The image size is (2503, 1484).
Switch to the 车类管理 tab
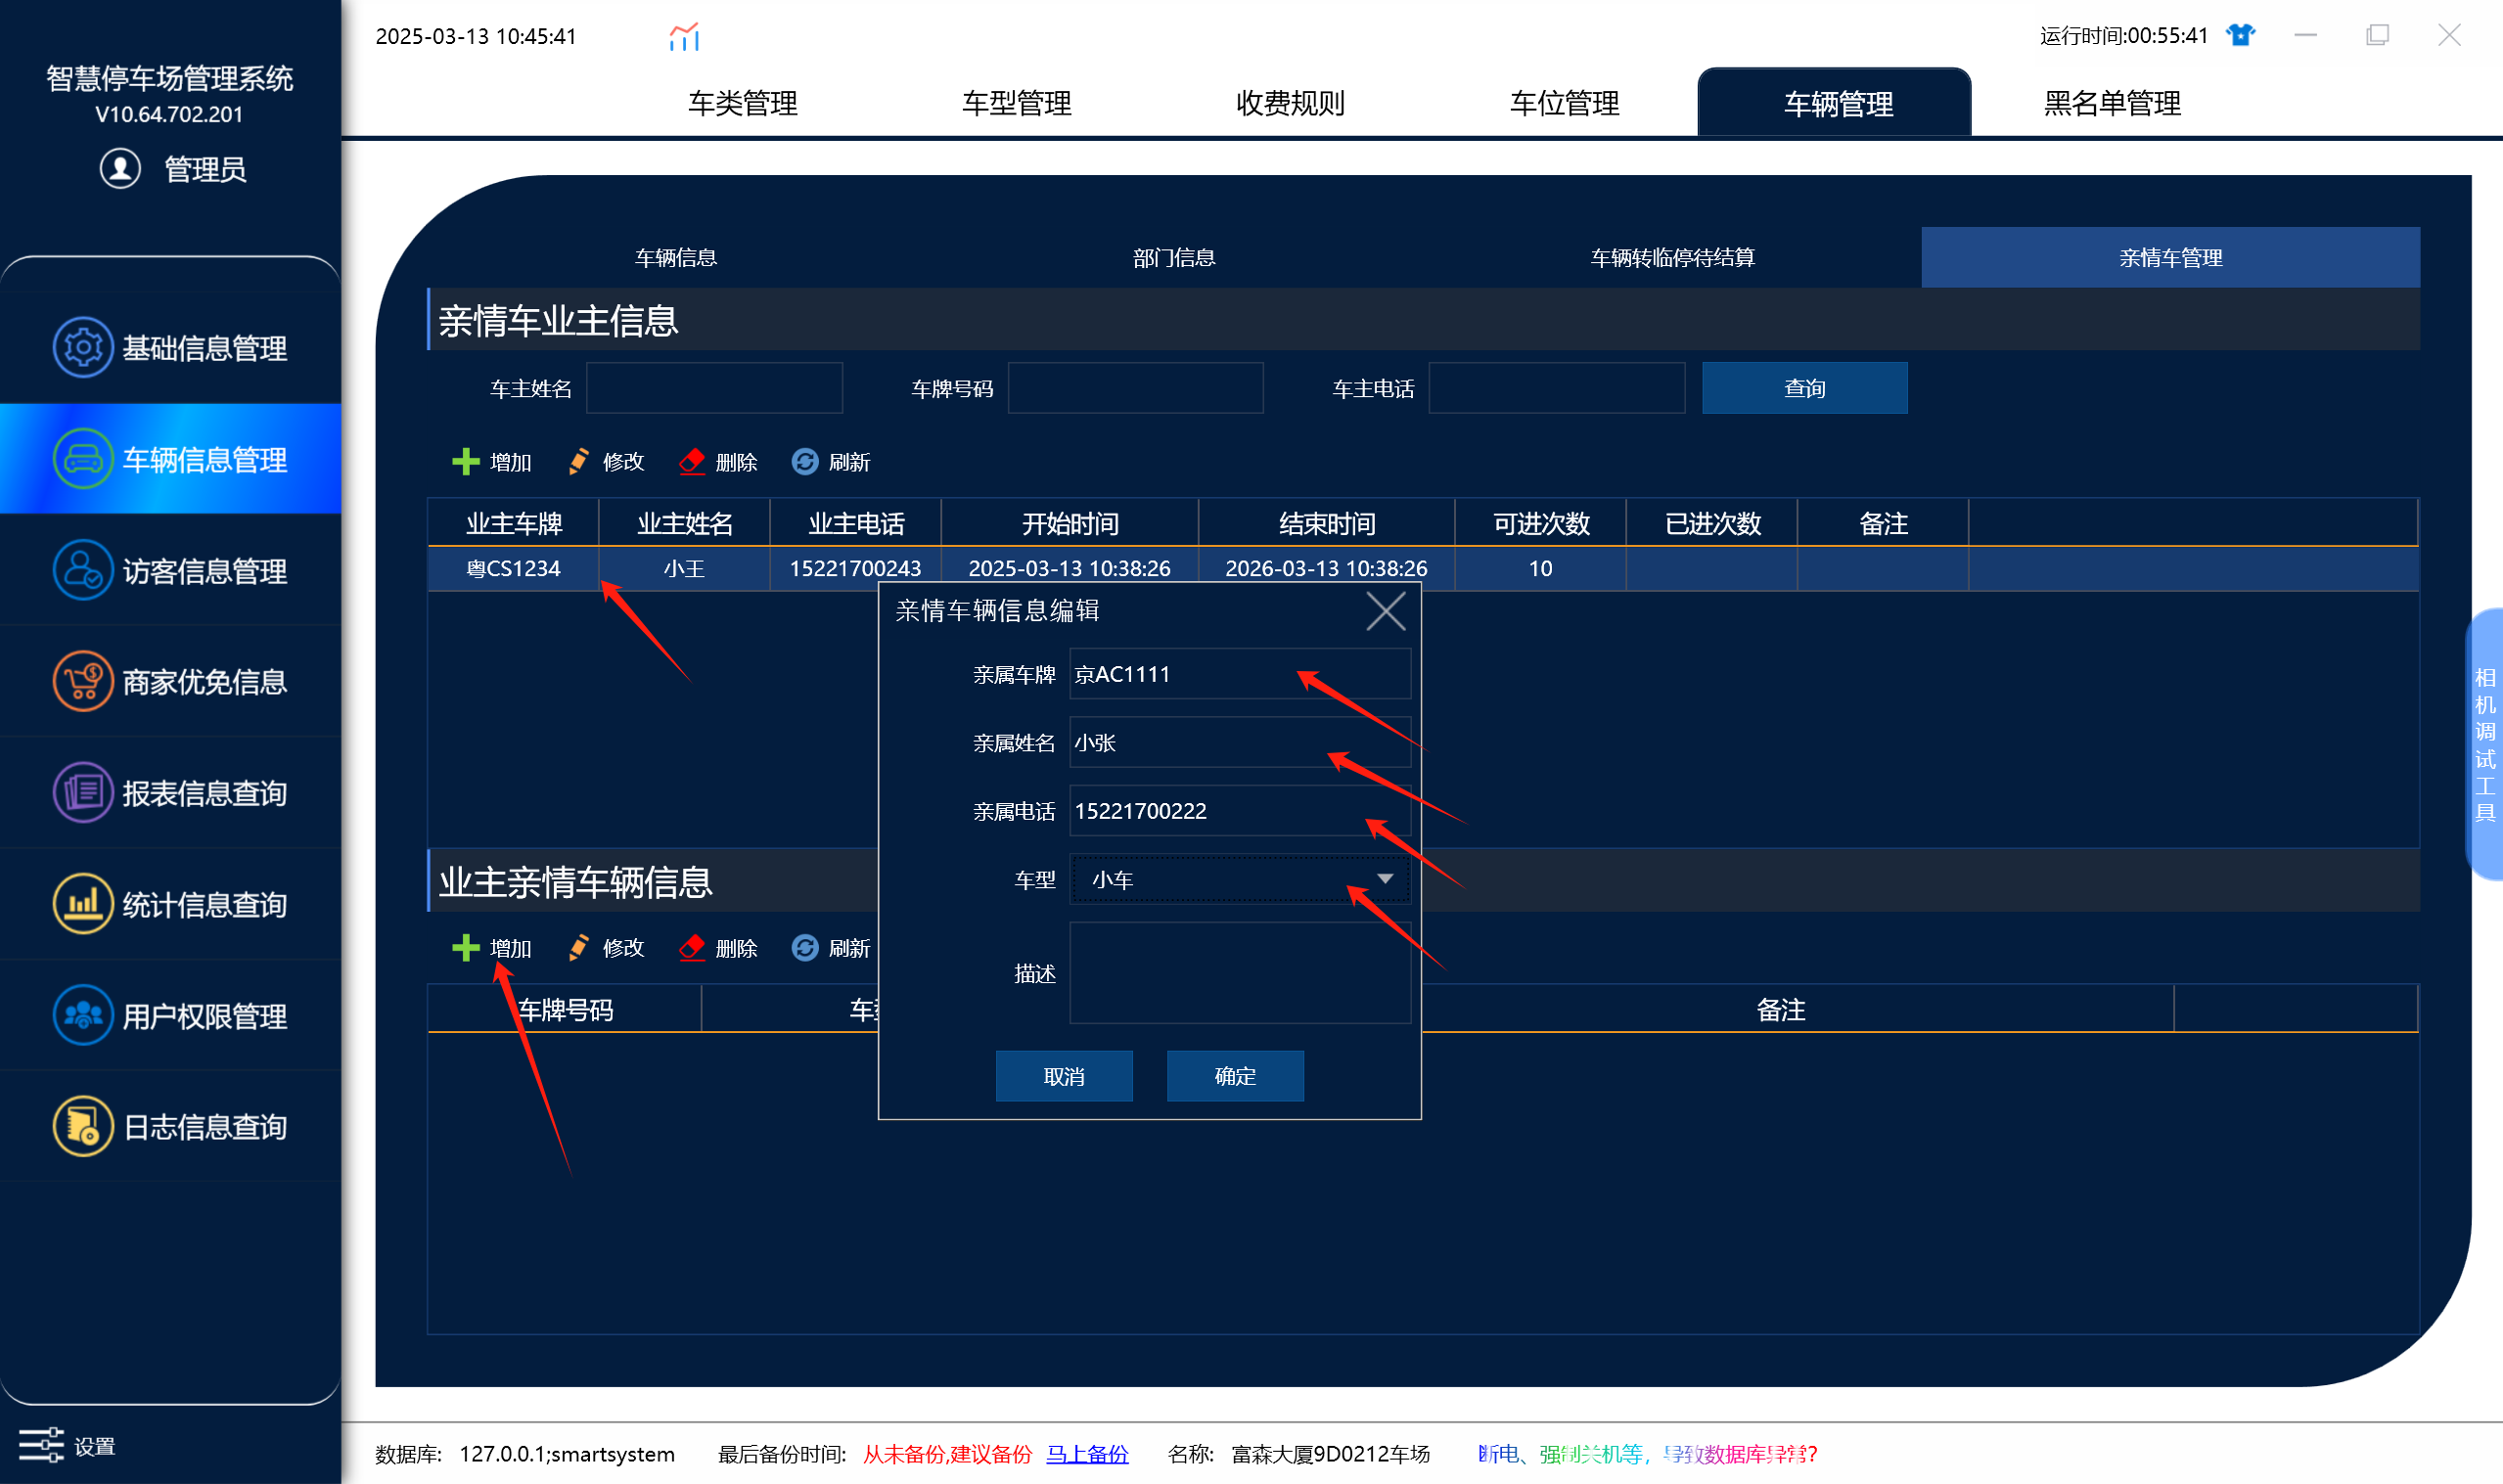(743, 103)
